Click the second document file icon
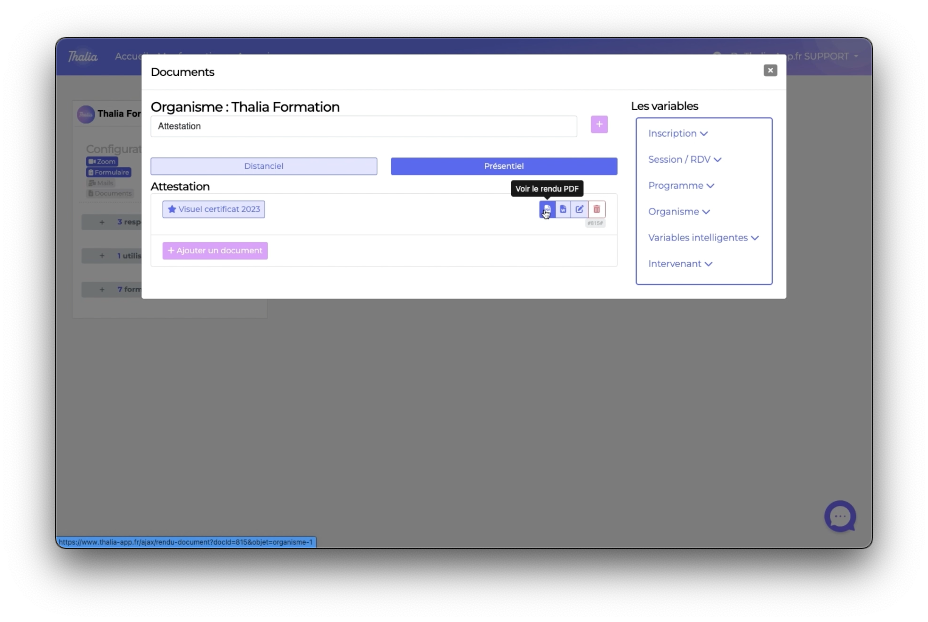Image resolution: width=928 pixels, height=622 pixels. coord(563,209)
